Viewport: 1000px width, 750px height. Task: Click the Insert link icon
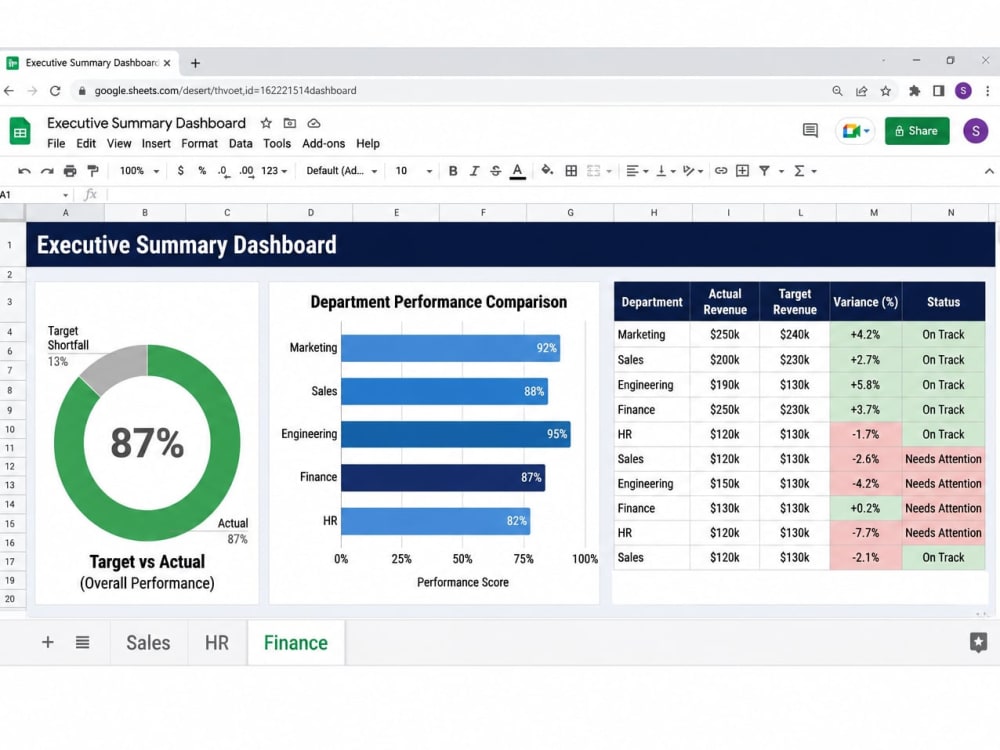pos(721,171)
